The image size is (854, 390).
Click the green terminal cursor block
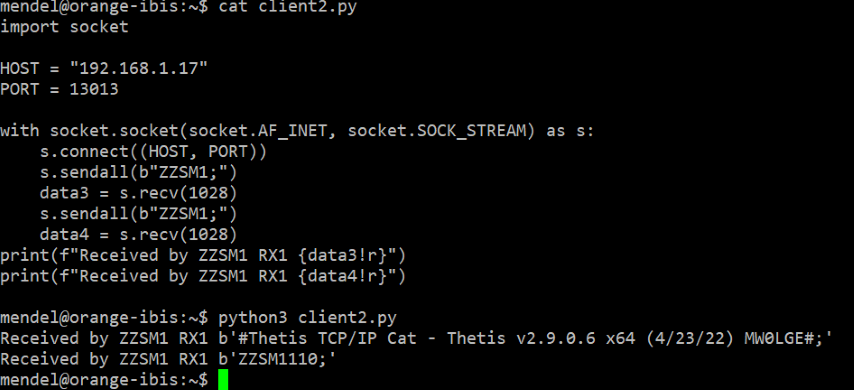(x=223, y=380)
